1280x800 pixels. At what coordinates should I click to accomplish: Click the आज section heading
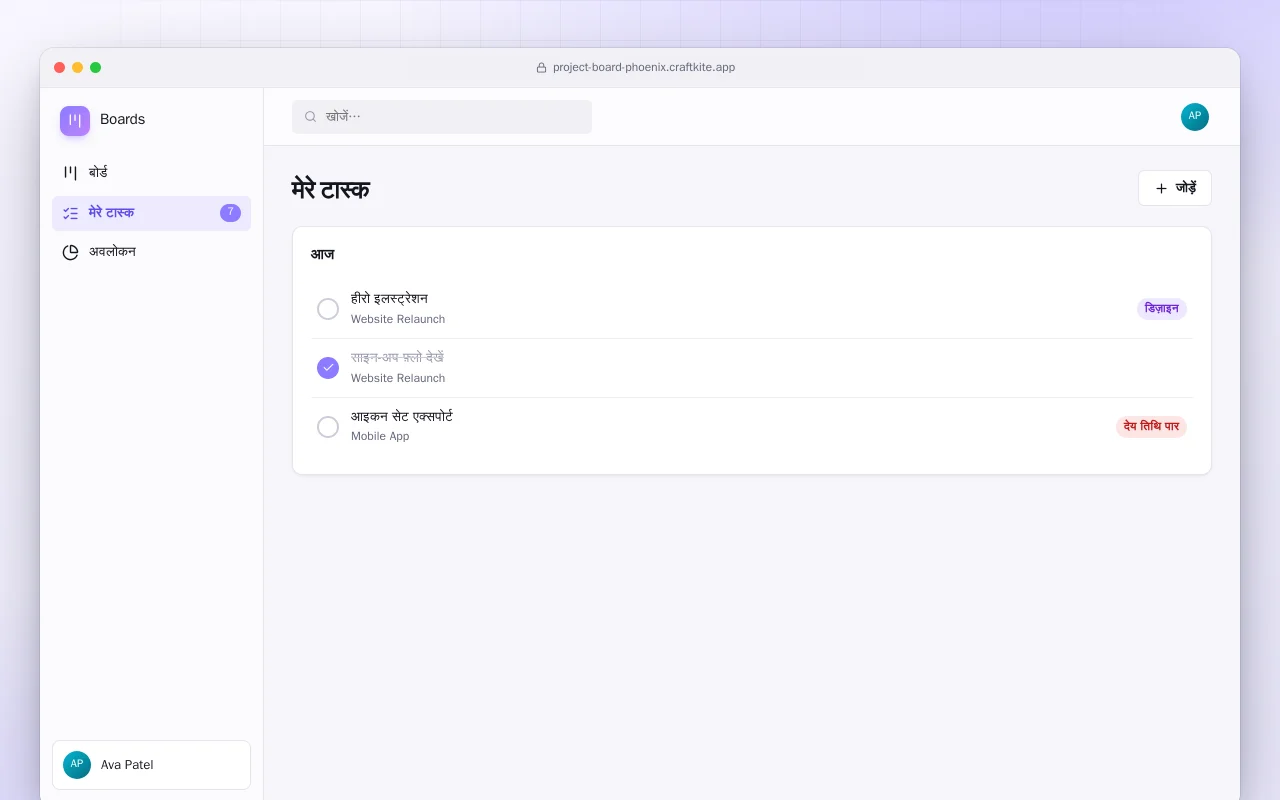click(322, 255)
